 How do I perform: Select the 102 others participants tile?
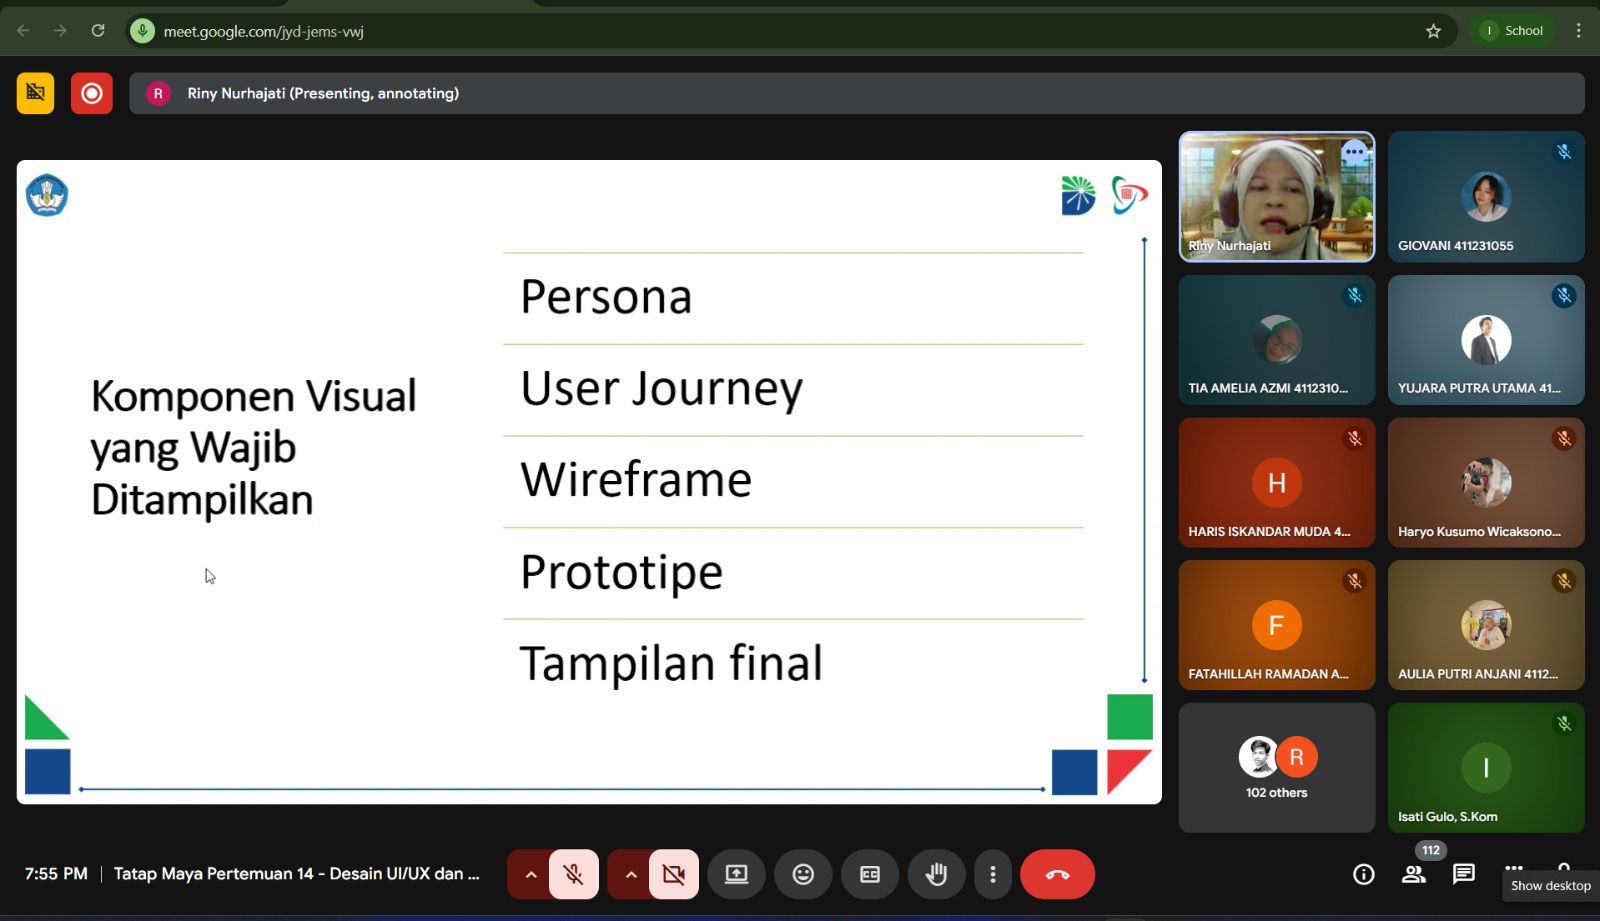pyautogui.click(x=1277, y=767)
